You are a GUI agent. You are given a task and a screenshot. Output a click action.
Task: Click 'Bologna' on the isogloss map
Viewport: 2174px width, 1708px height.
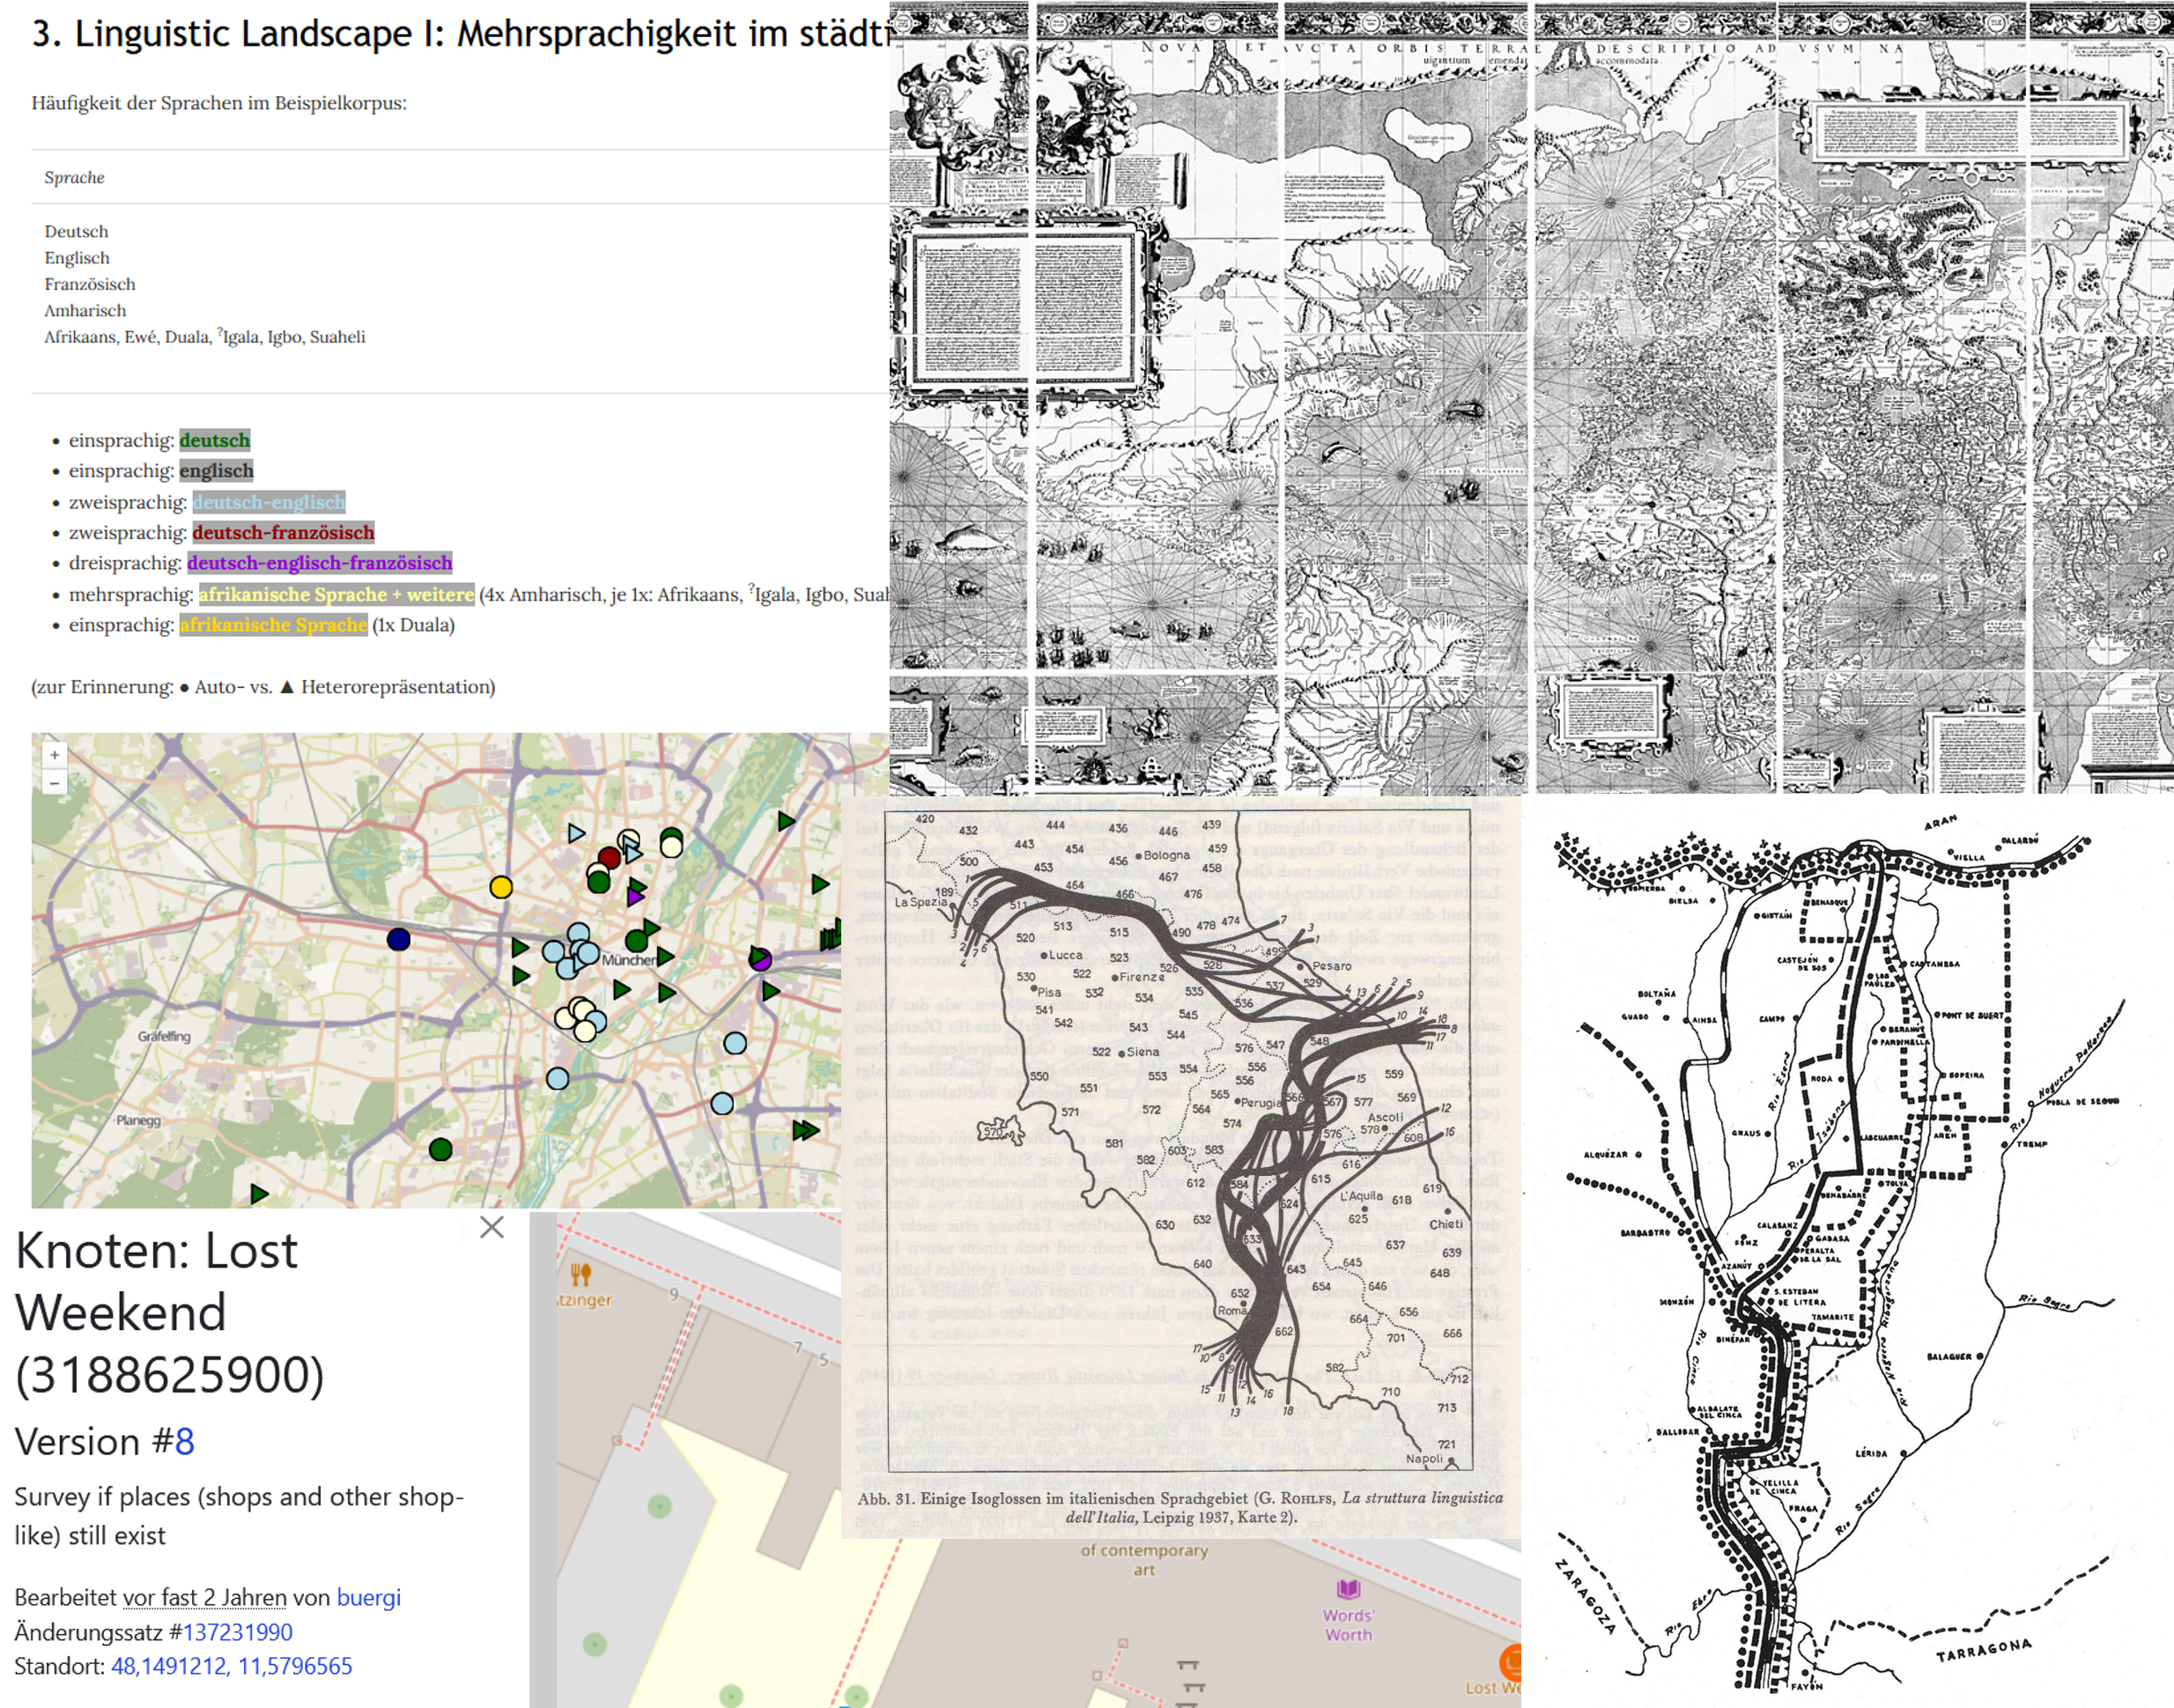pyautogui.click(x=1166, y=855)
